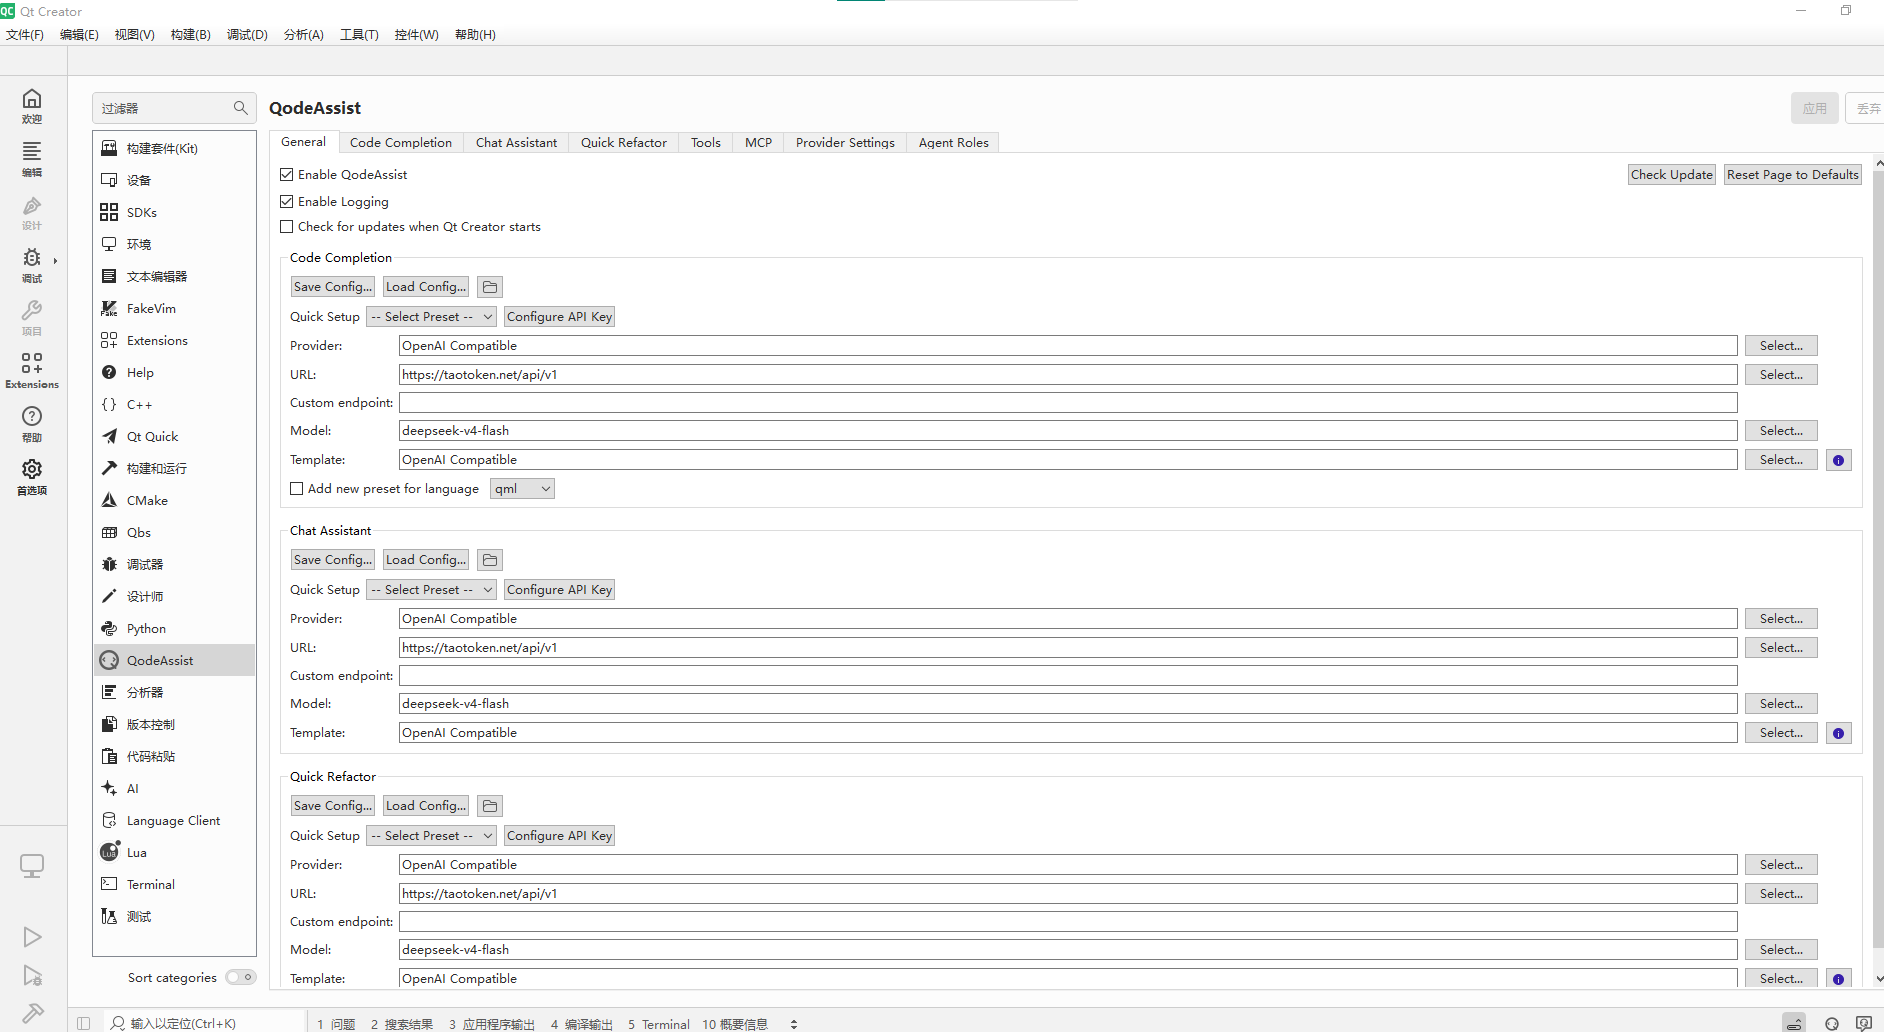
Task: Click the progress details icon in status bar
Action: (1795, 1023)
